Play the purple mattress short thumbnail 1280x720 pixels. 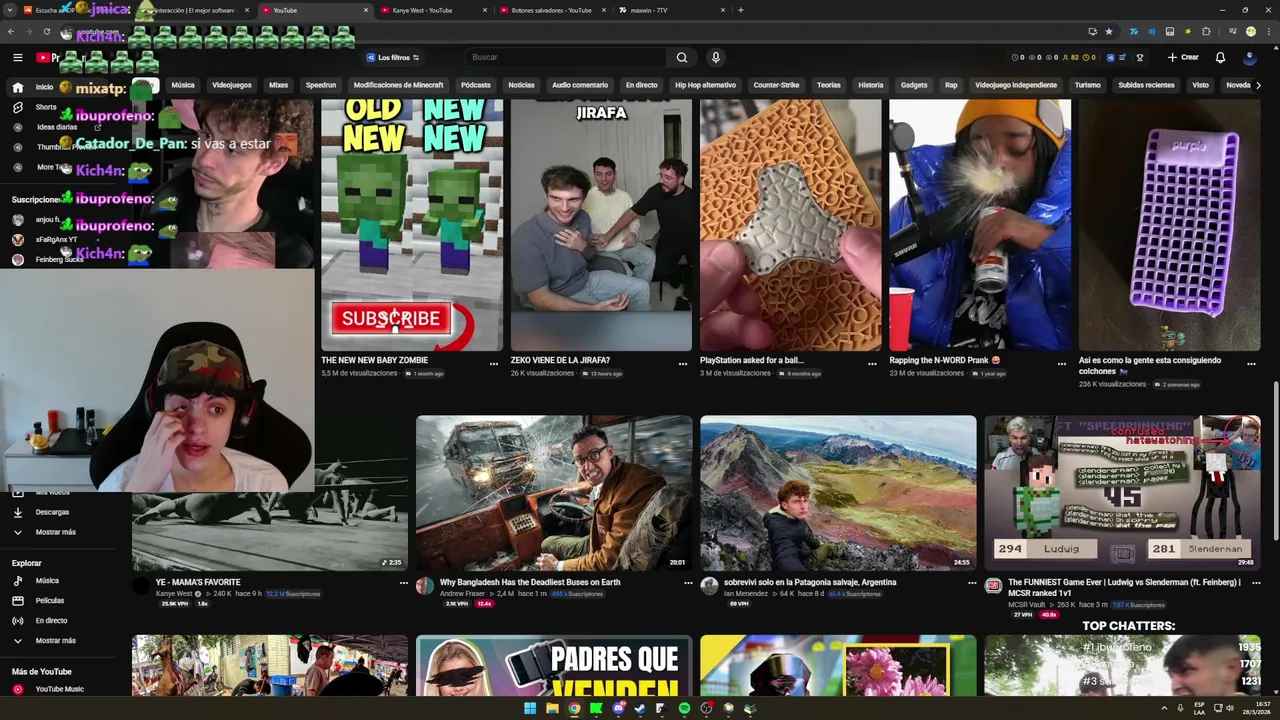[1169, 225]
